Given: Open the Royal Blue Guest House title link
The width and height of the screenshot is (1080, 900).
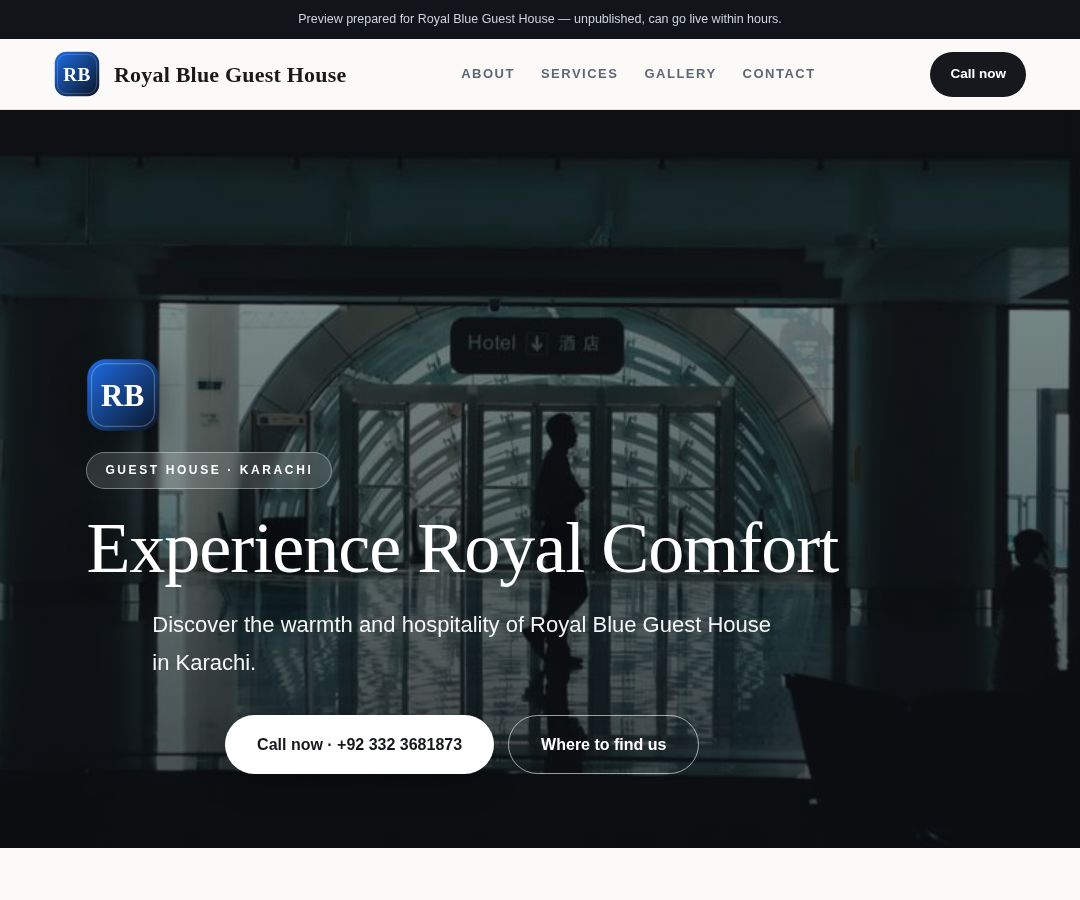Looking at the screenshot, I should click(230, 75).
